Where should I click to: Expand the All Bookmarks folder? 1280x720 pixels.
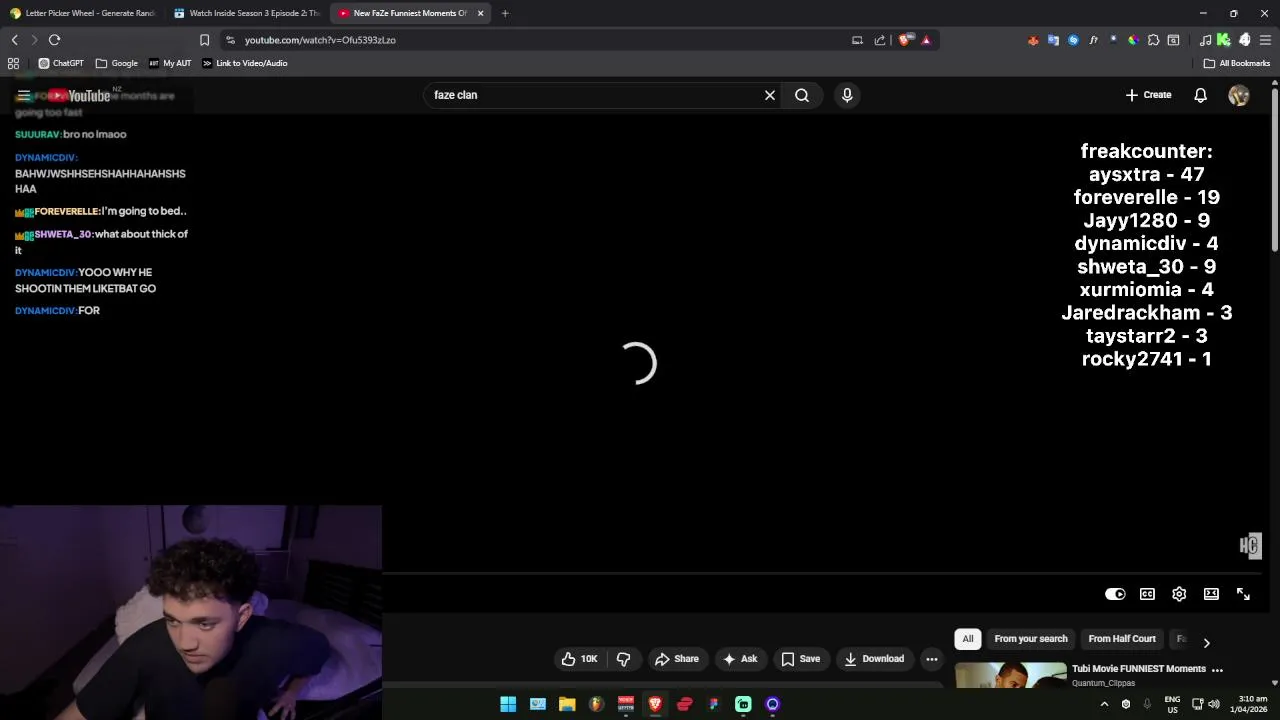click(1237, 63)
